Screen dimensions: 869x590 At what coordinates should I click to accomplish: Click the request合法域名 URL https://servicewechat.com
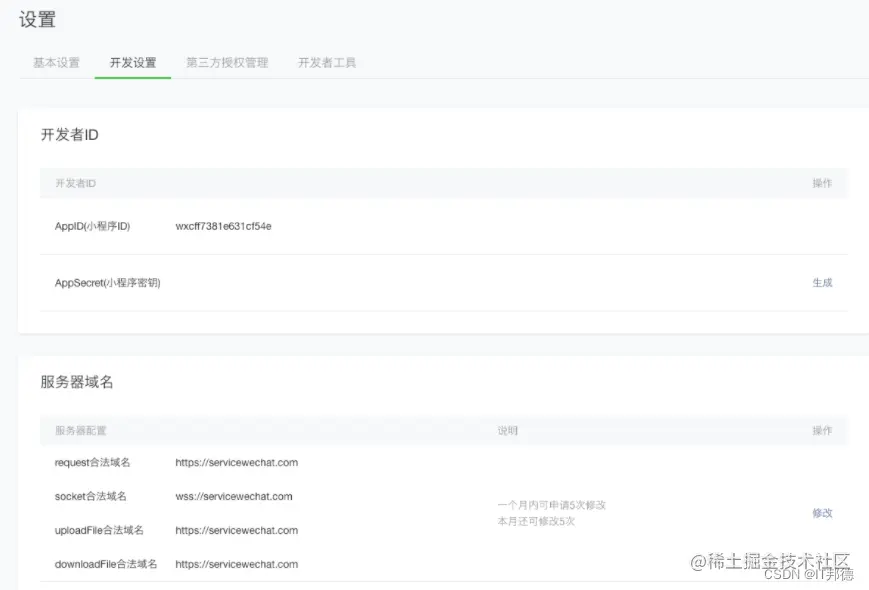236,462
